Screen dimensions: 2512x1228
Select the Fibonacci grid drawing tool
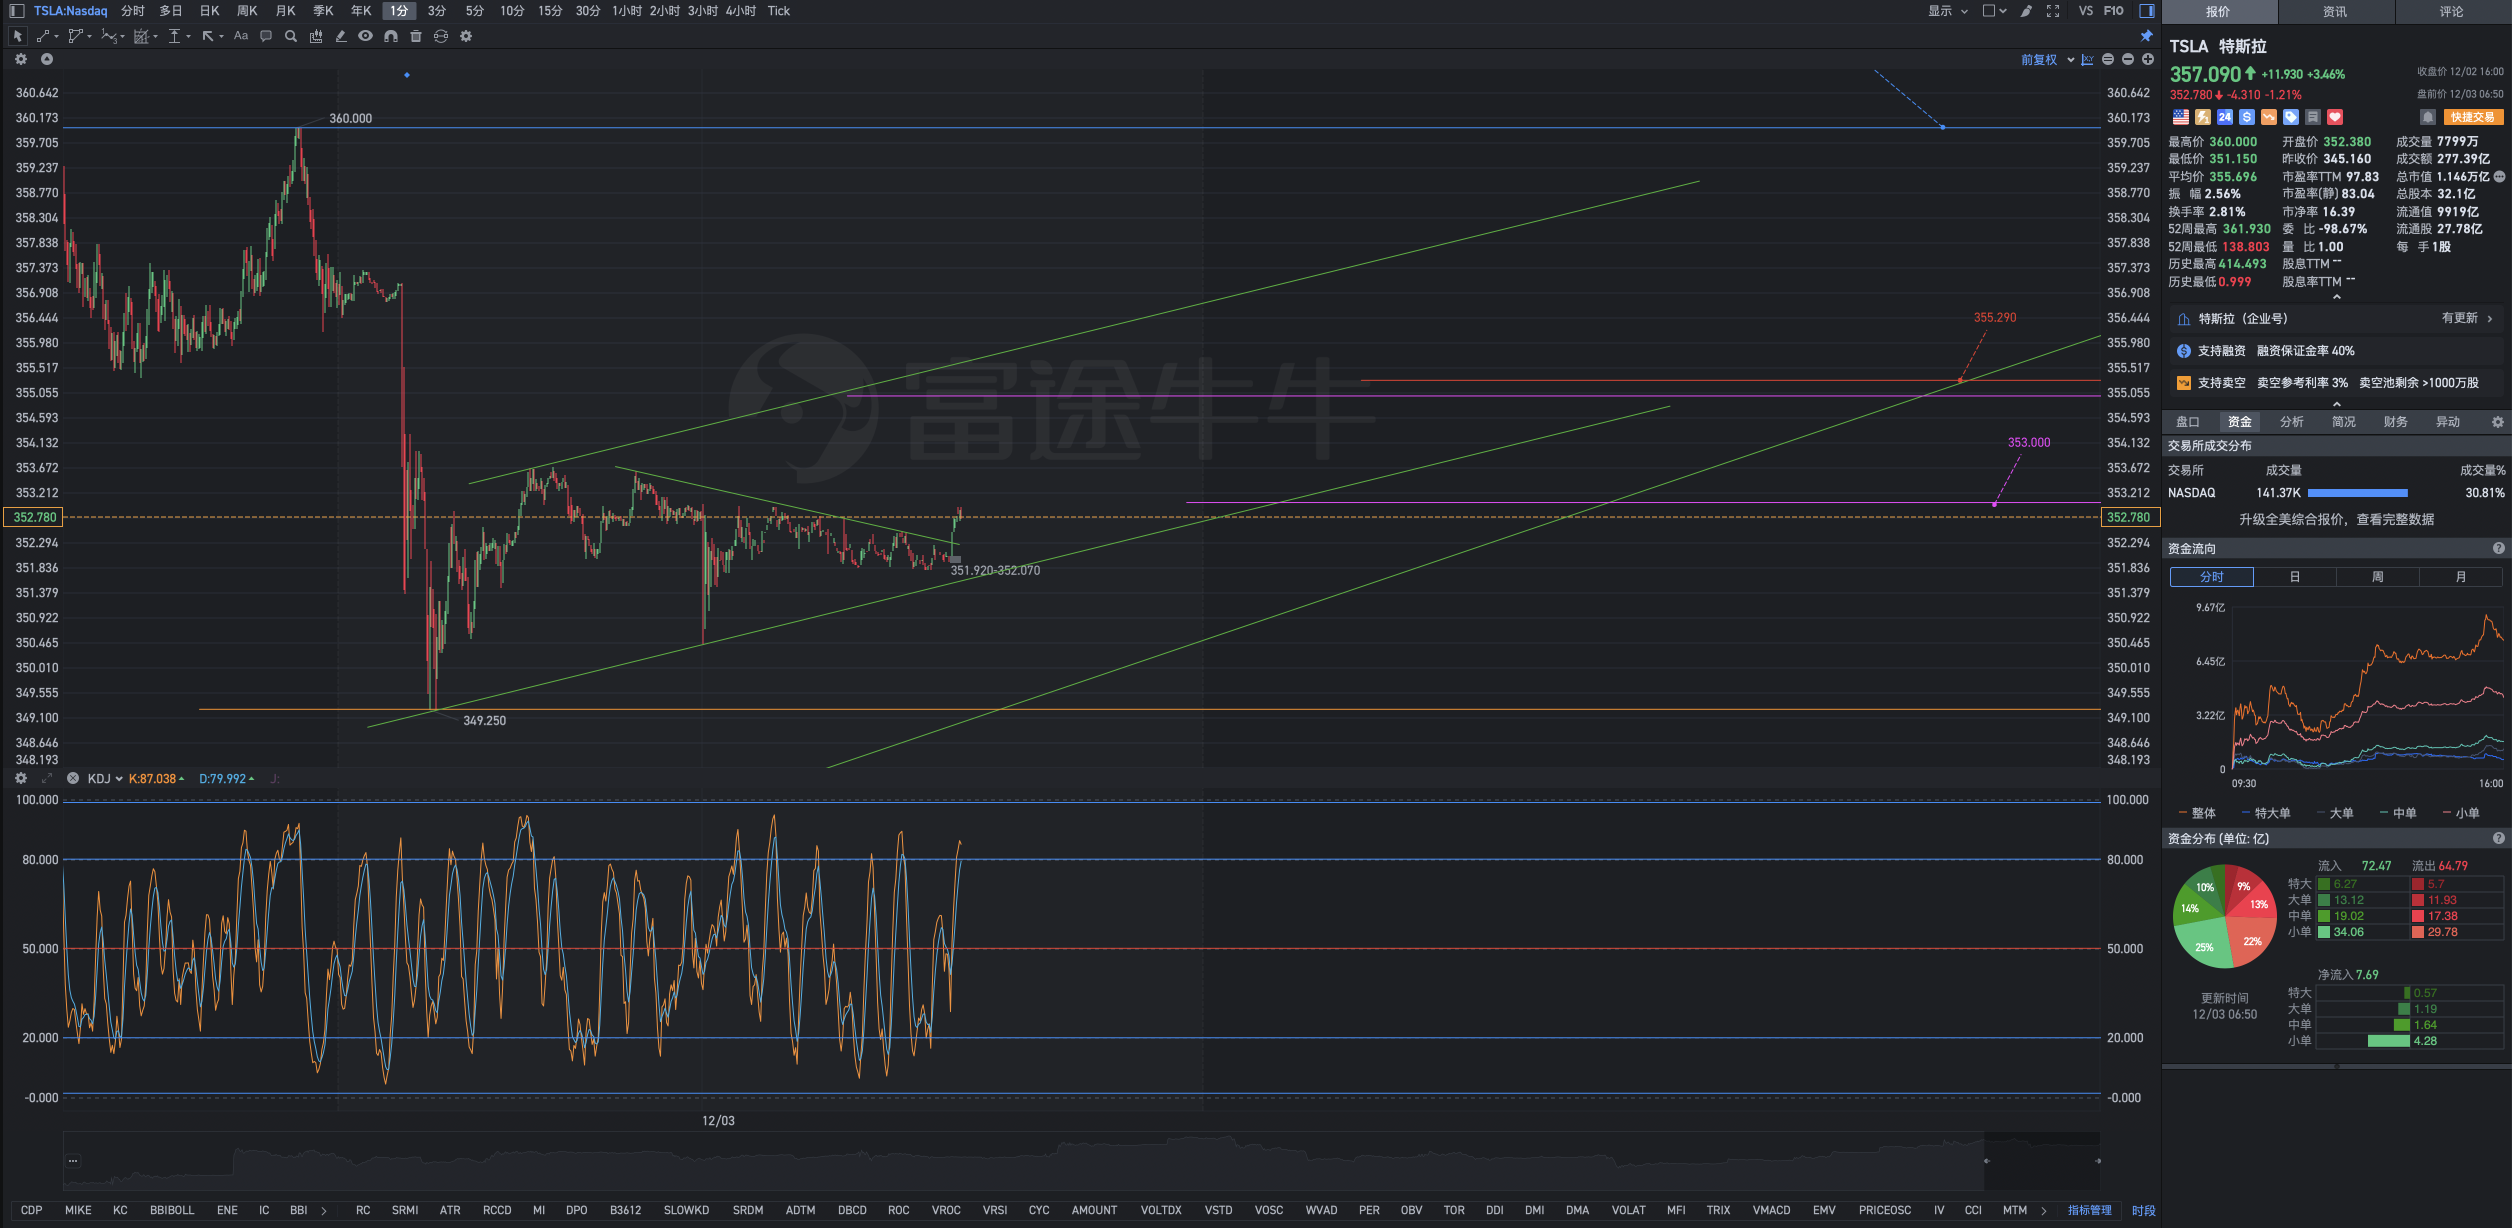pos(143,36)
